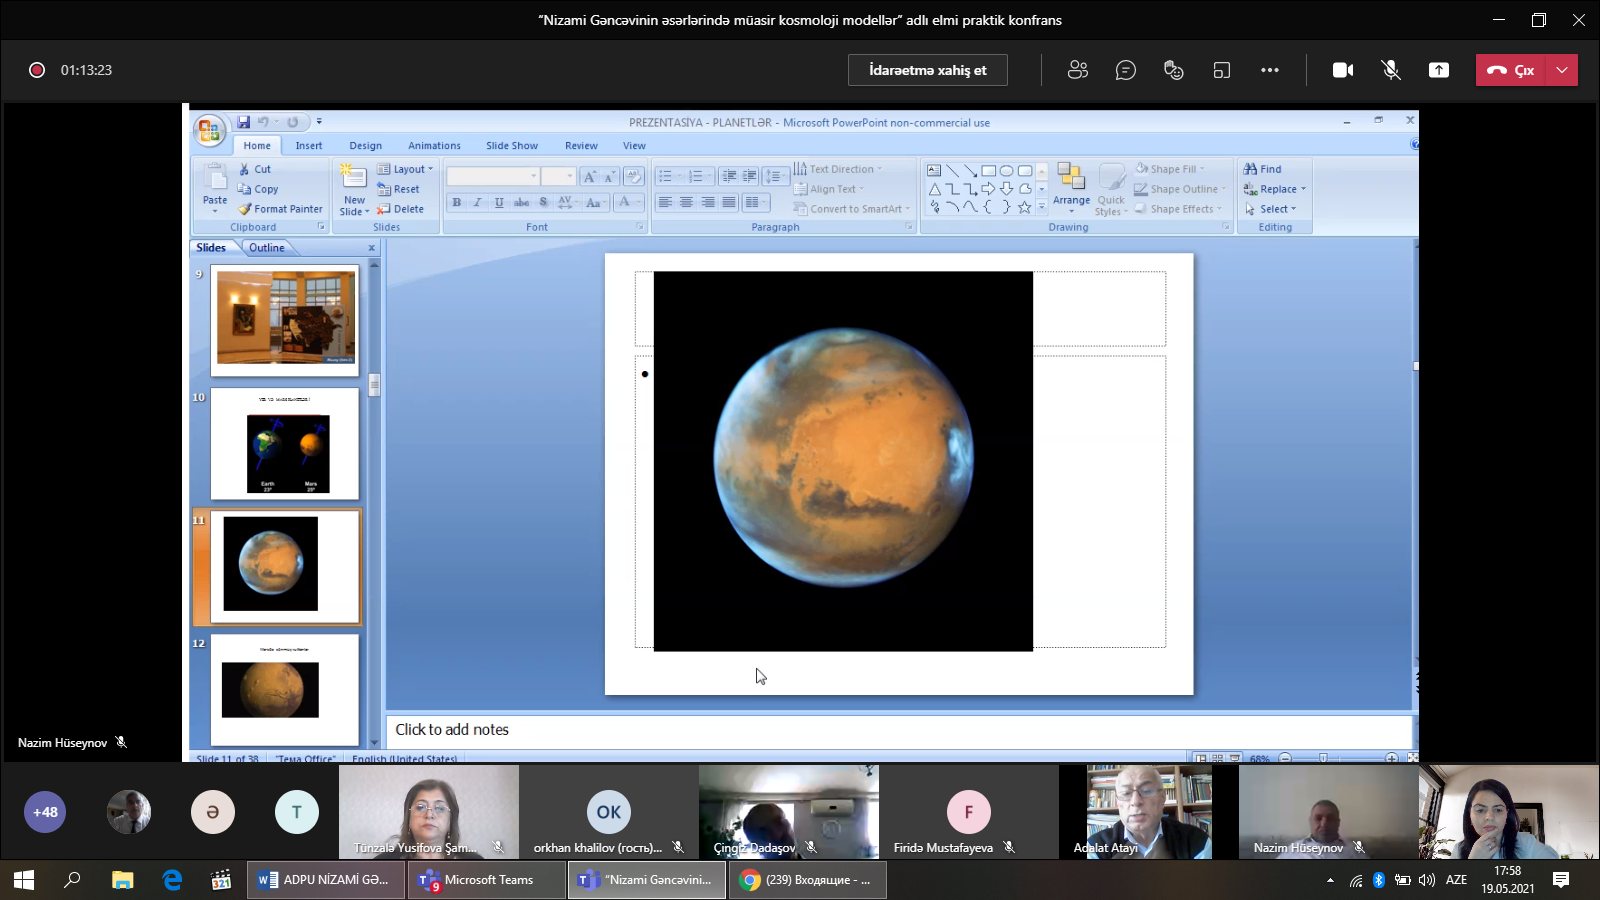Open more actions ellipsis in Teams
The height and width of the screenshot is (900, 1600).
(x=1269, y=70)
